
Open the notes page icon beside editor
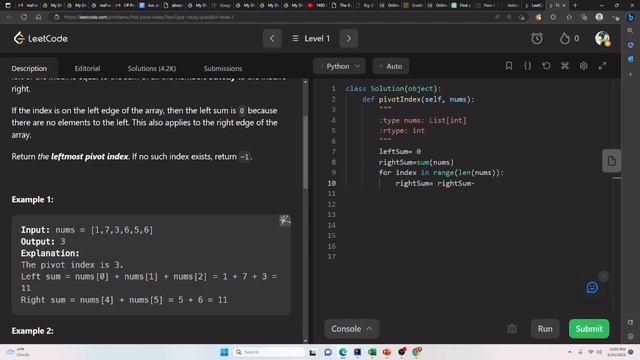tap(611, 161)
